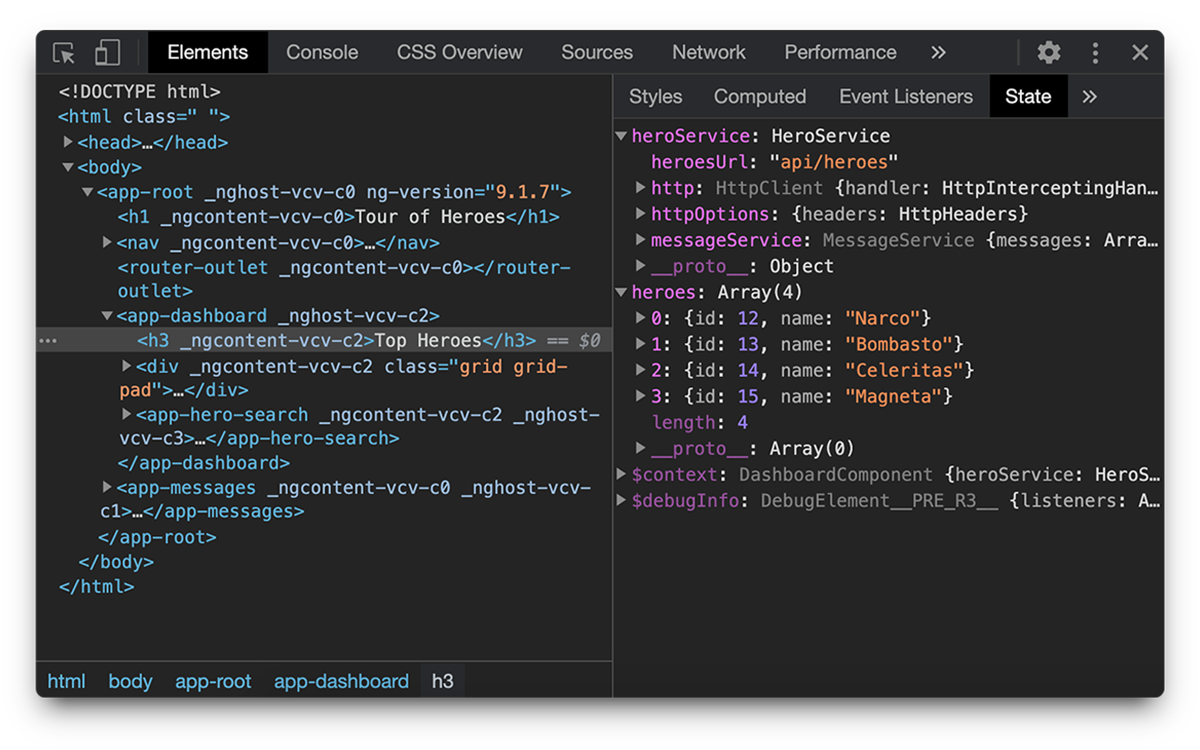Expand the $context DashboardComponent entry

pos(622,474)
